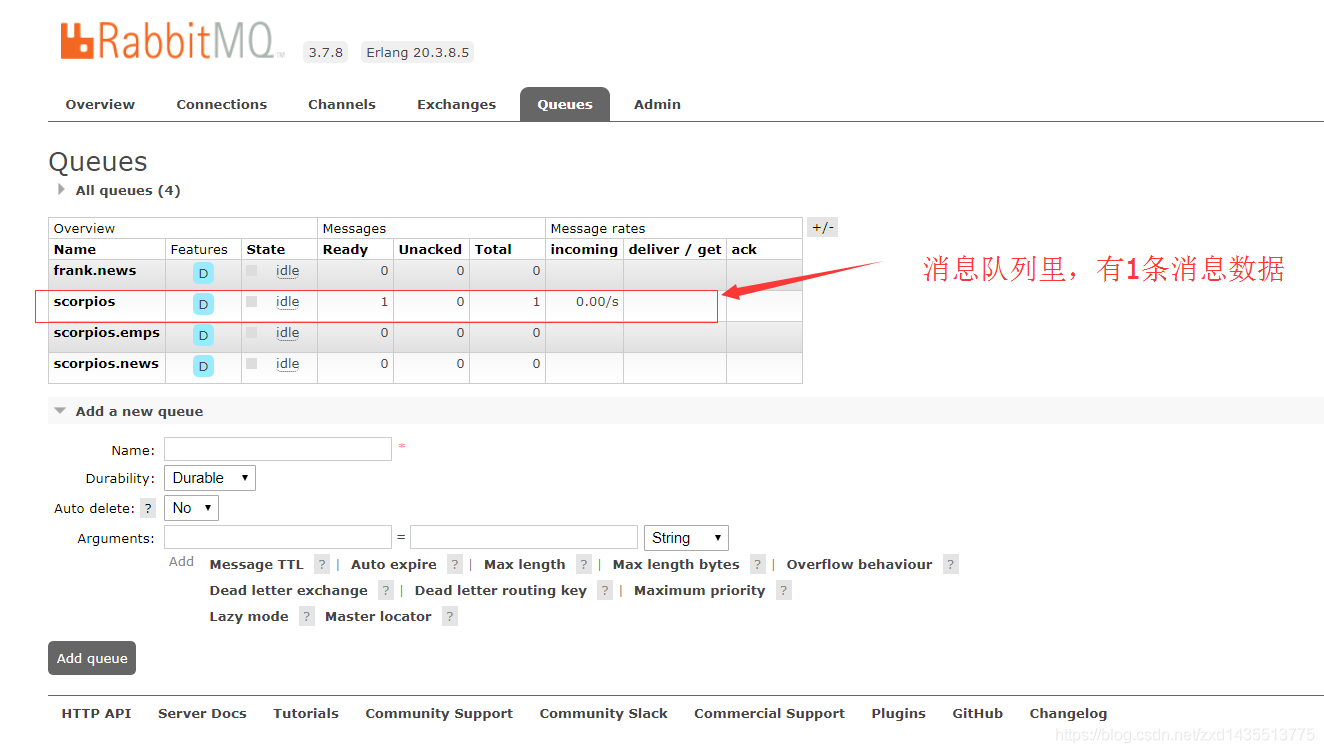1324x753 pixels.
Task: Open the Changelog footer link
Action: tap(1068, 713)
